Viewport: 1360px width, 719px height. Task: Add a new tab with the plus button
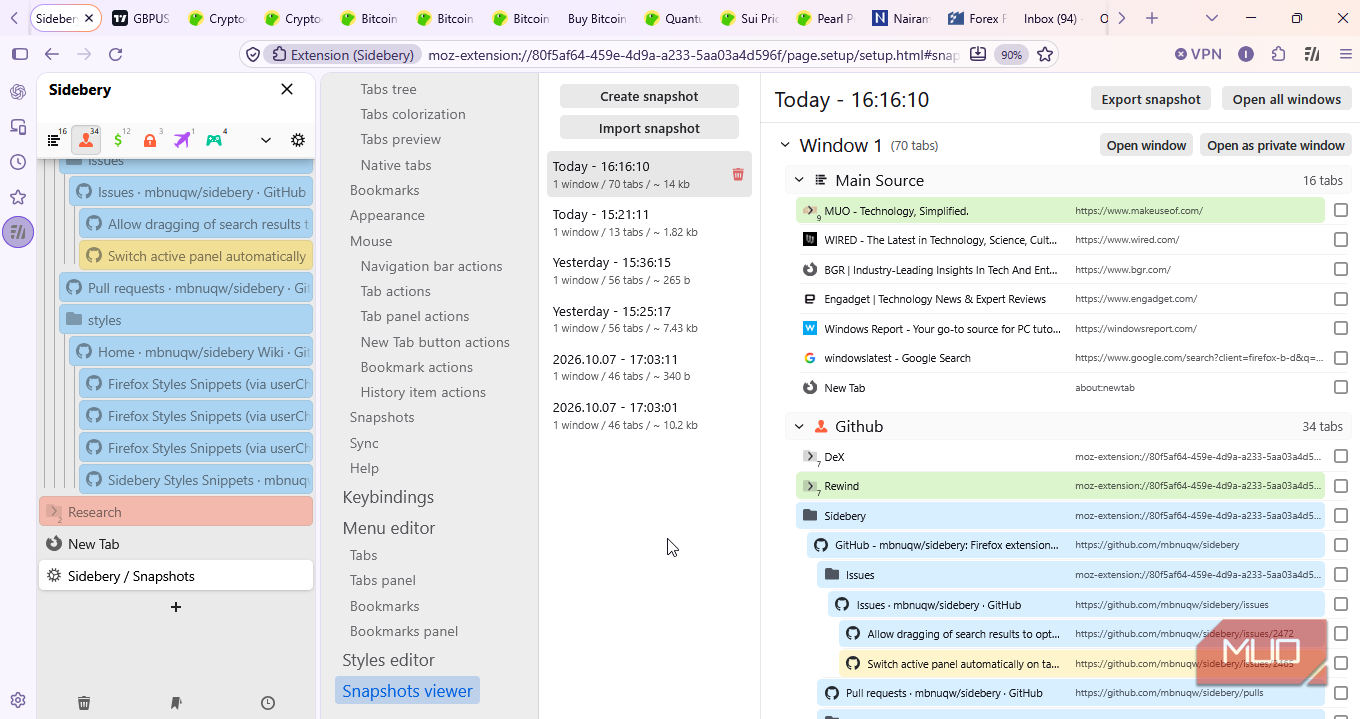click(x=176, y=607)
